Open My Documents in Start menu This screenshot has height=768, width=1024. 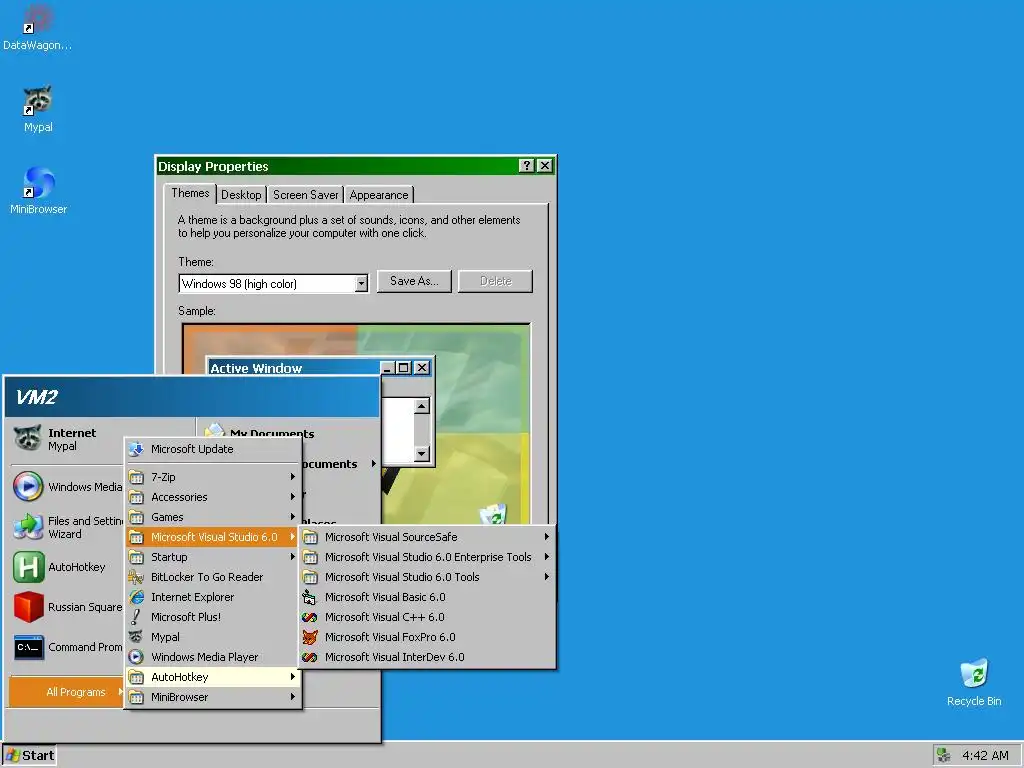(272, 433)
